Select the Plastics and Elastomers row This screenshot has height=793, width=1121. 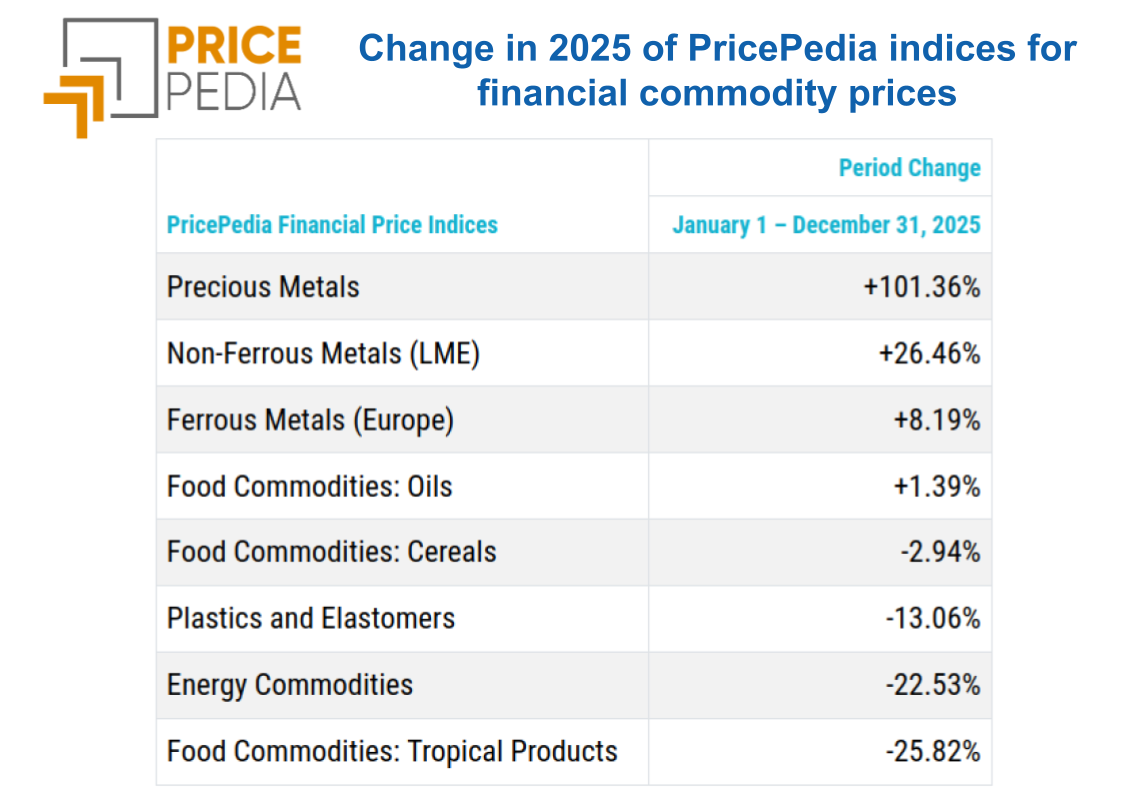tap(311, 619)
